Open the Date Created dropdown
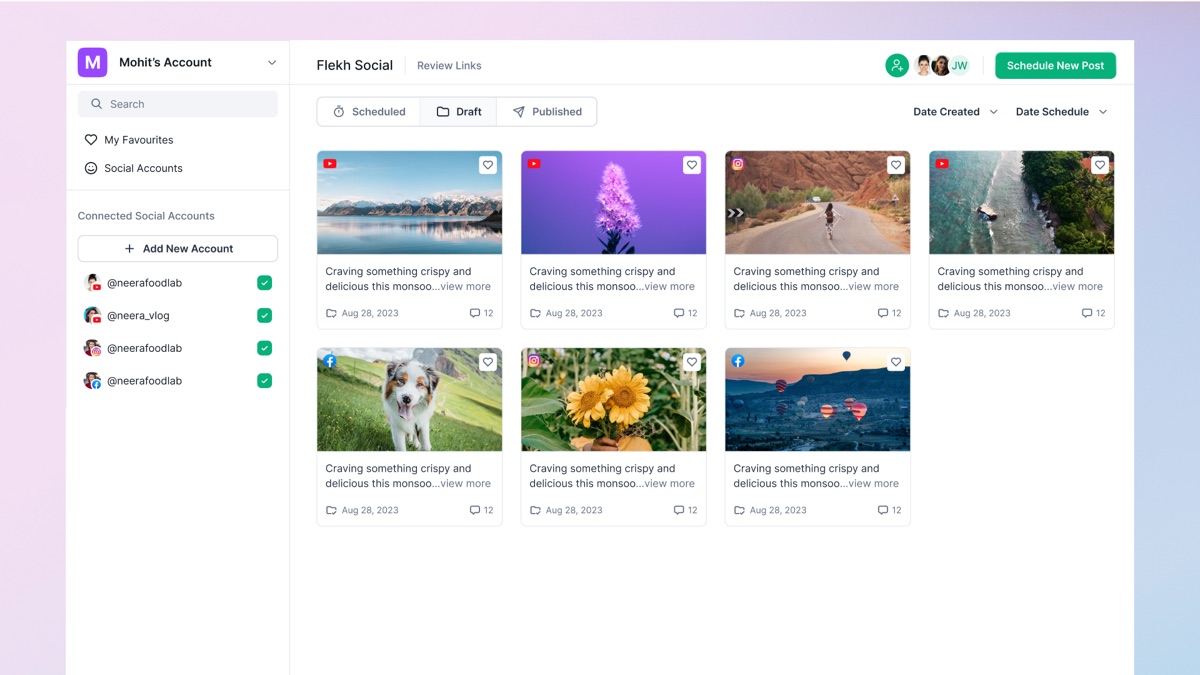This screenshot has height=675, width=1200. 956,112
